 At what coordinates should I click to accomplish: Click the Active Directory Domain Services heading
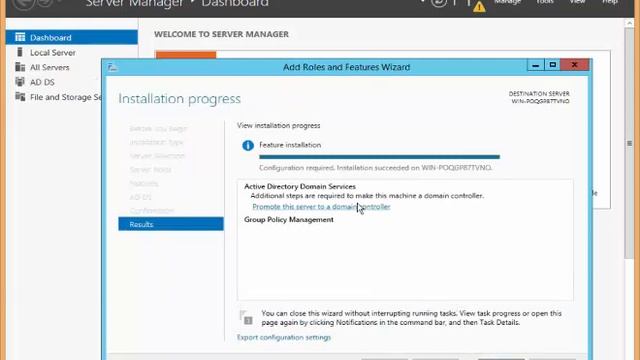pos(300,187)
